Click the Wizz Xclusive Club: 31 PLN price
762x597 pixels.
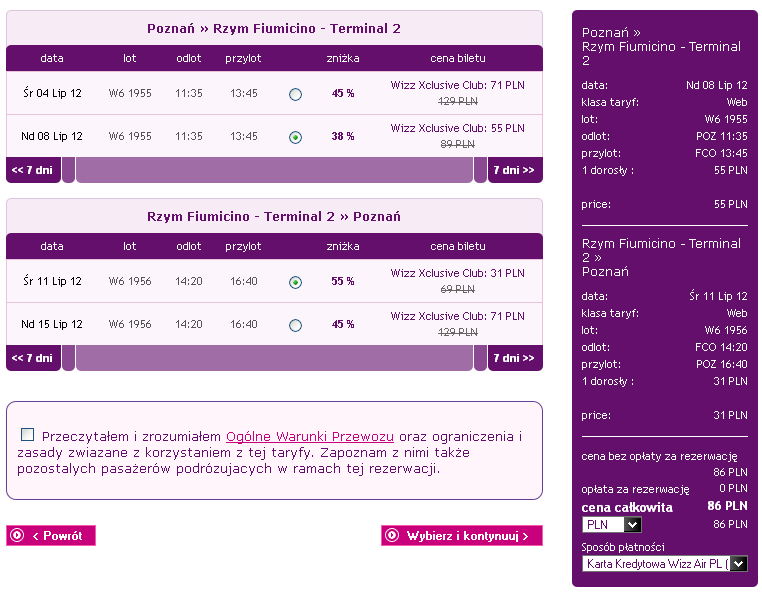[x=458, y=273]
